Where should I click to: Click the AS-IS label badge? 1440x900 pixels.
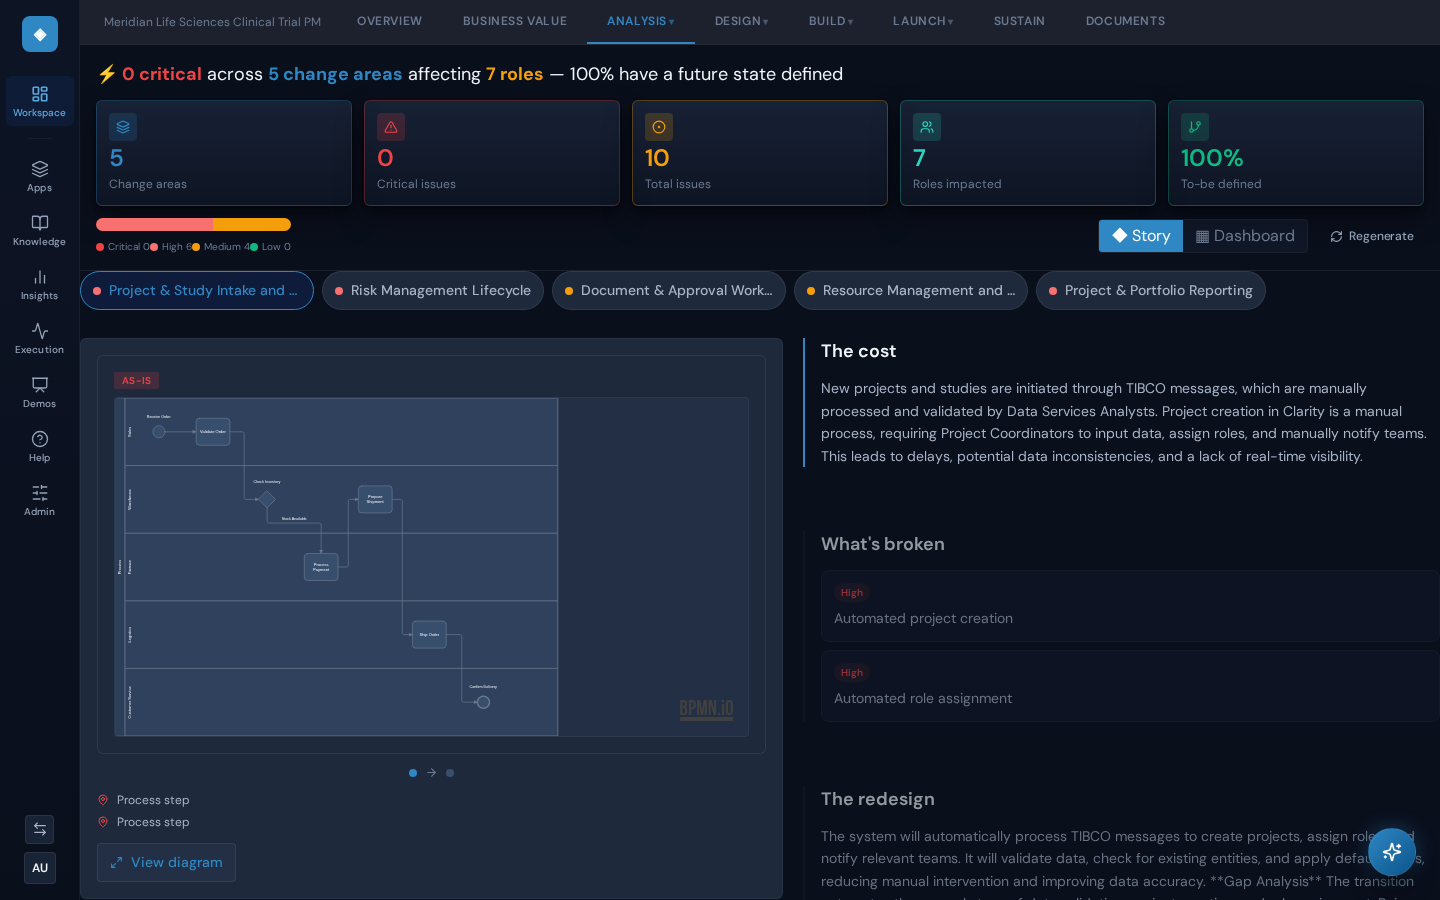(x=136, y=381)
